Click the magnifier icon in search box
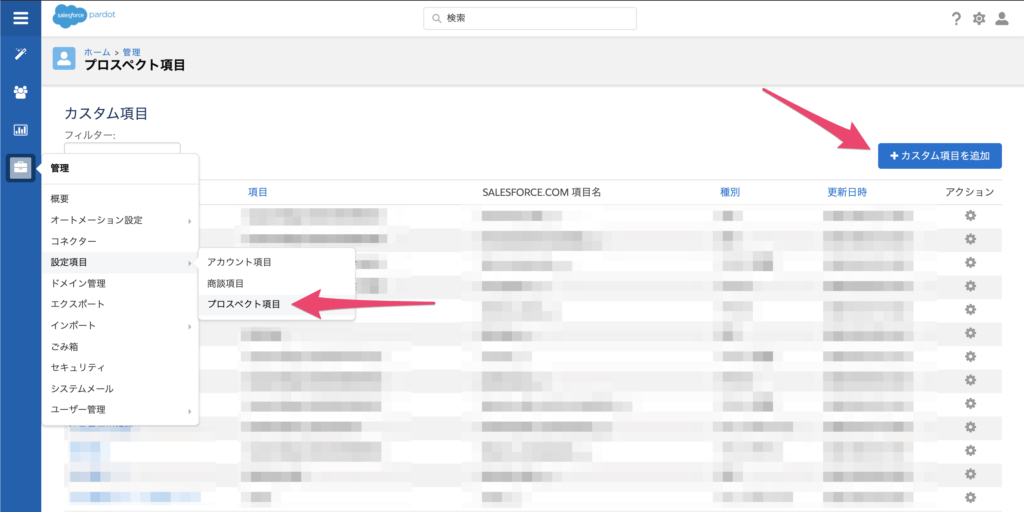This screenshot has width=1024, height=512. [x=437, y=19]
